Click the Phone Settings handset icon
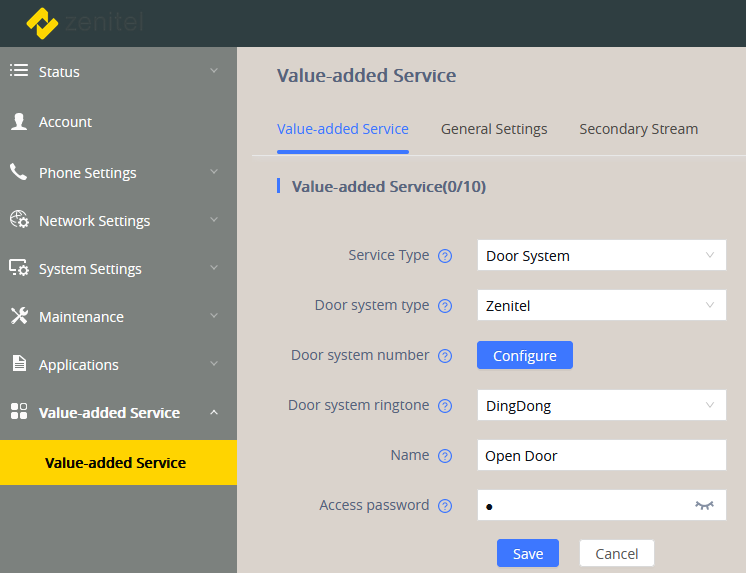 pyautogui.click(x=18, y=172)
